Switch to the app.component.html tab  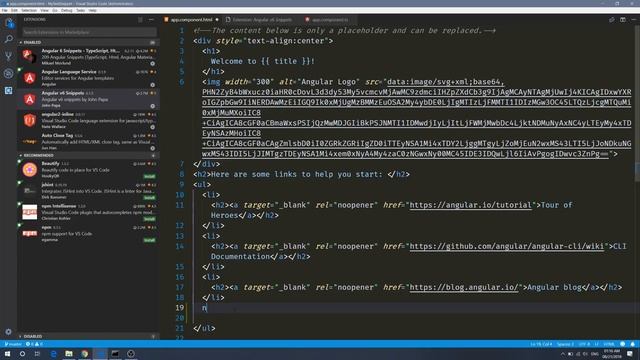191,20
